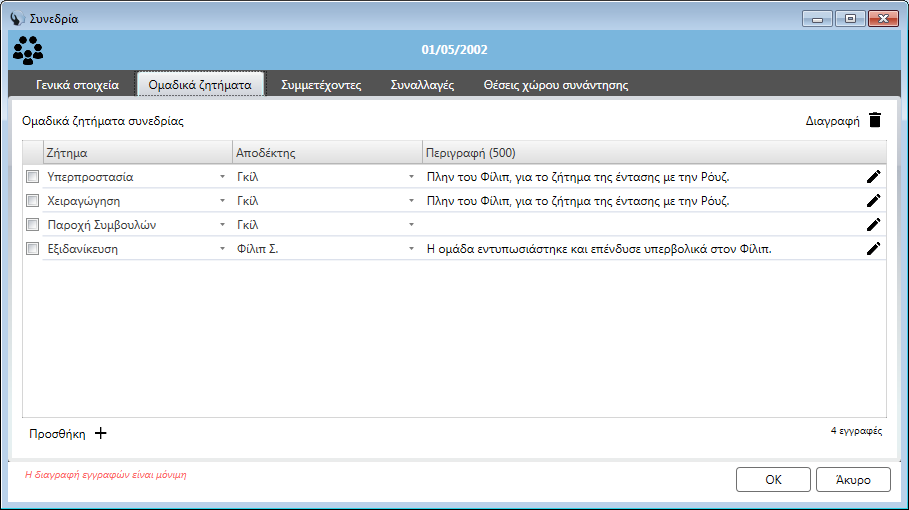This screenshot has height=510, width=909.
Task: Expand the Αποδέκτης dropdown in Χειραγώγηση row
Action: click(412, 201)
